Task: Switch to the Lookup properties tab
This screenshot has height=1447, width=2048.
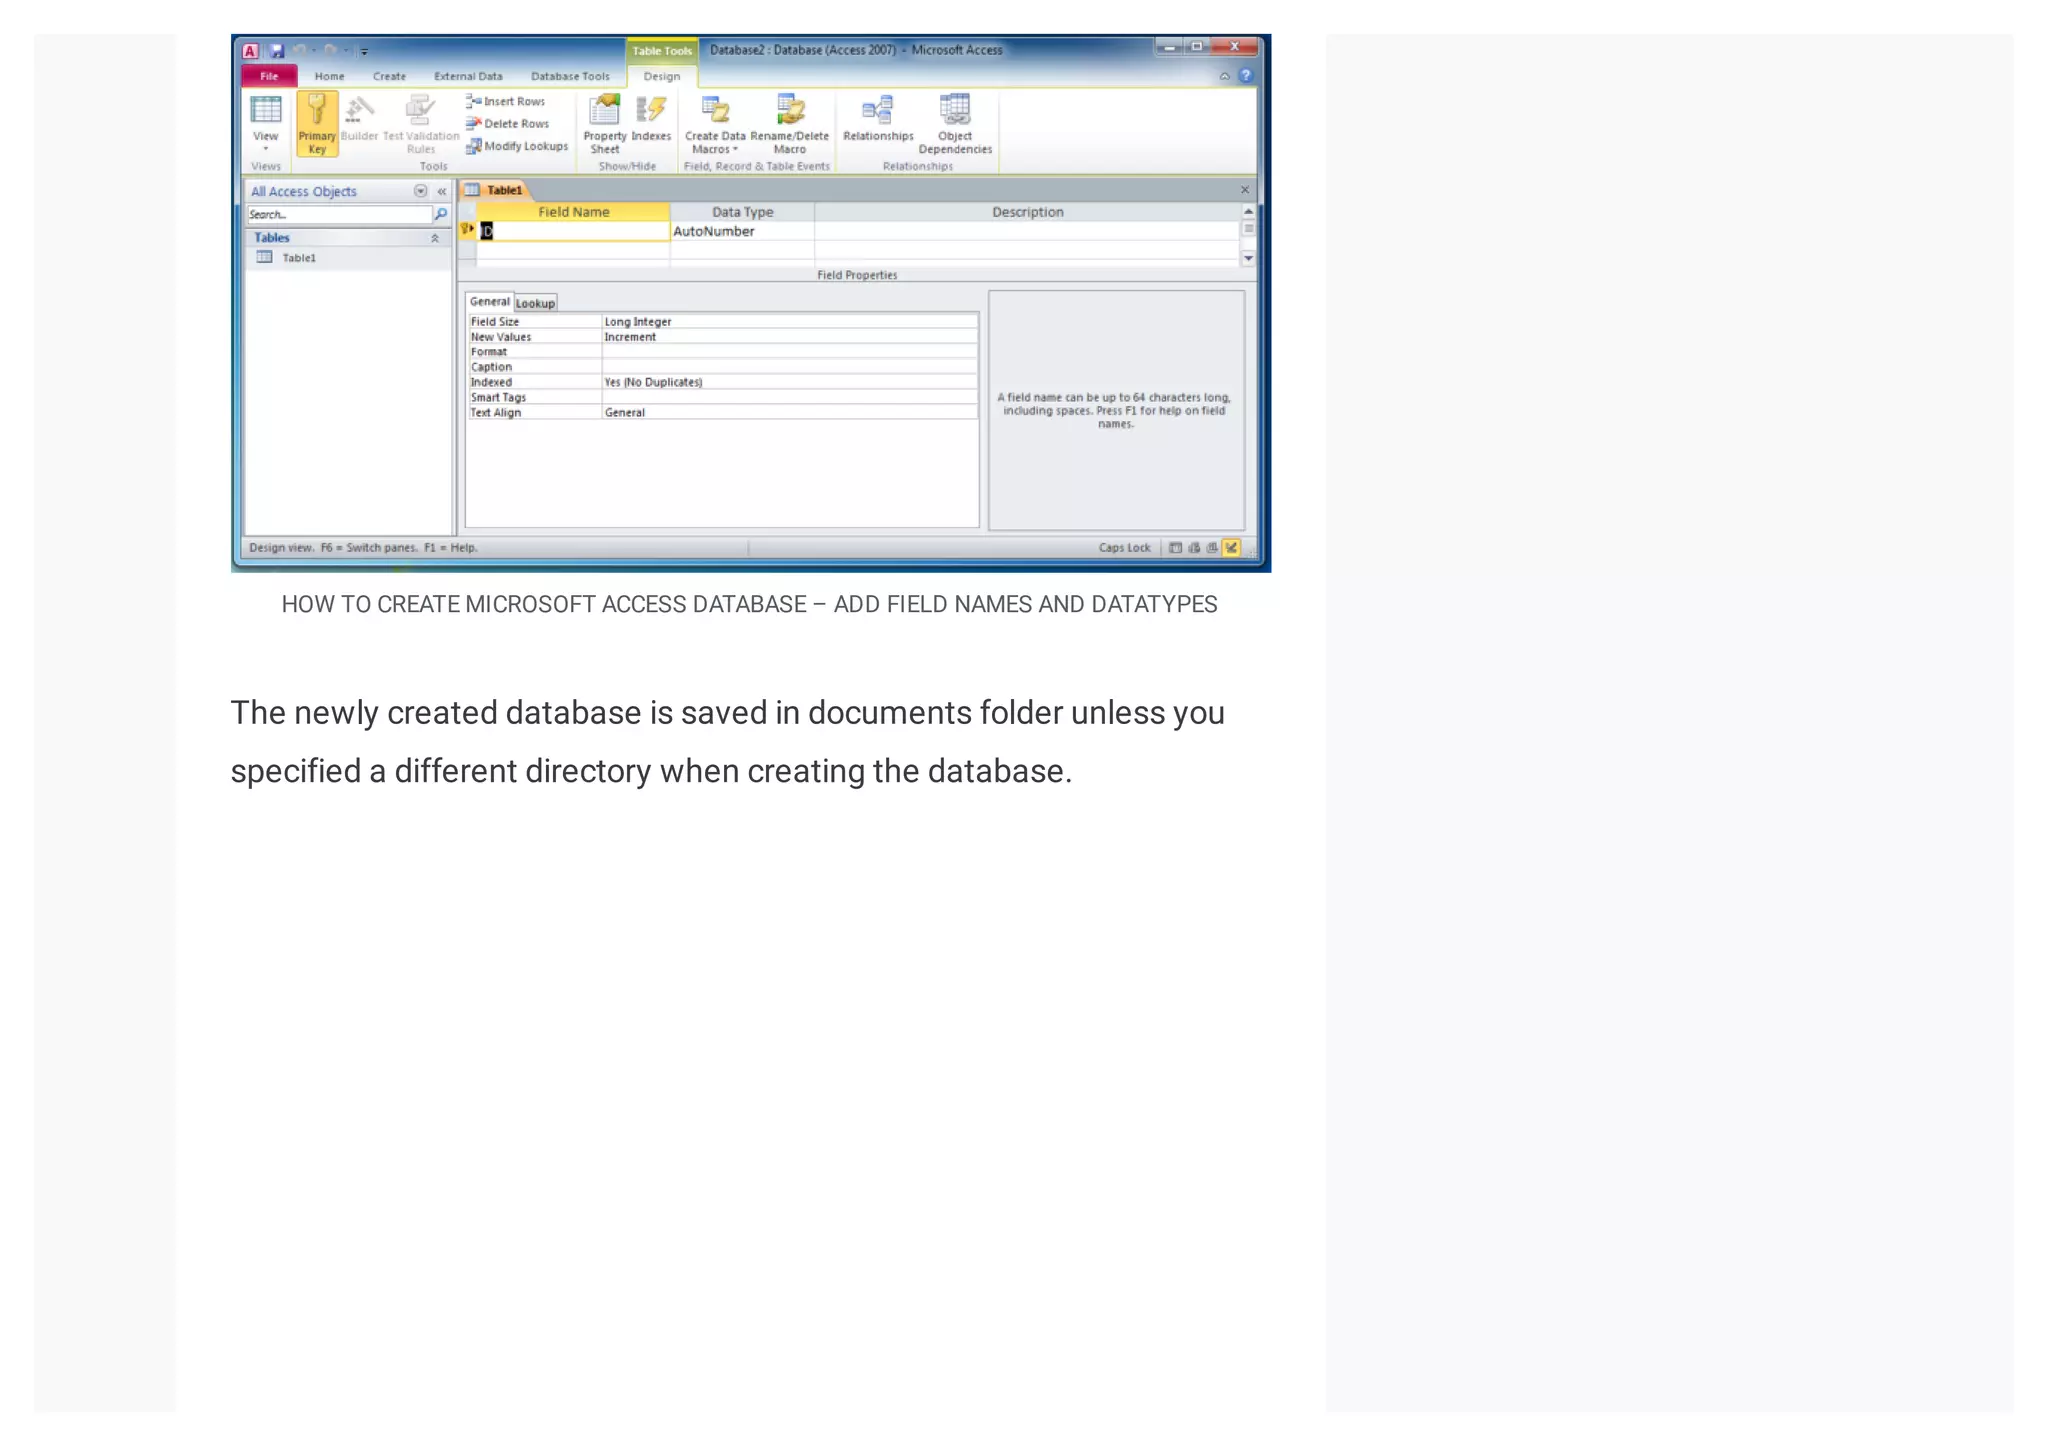Action: coord(535,303)
